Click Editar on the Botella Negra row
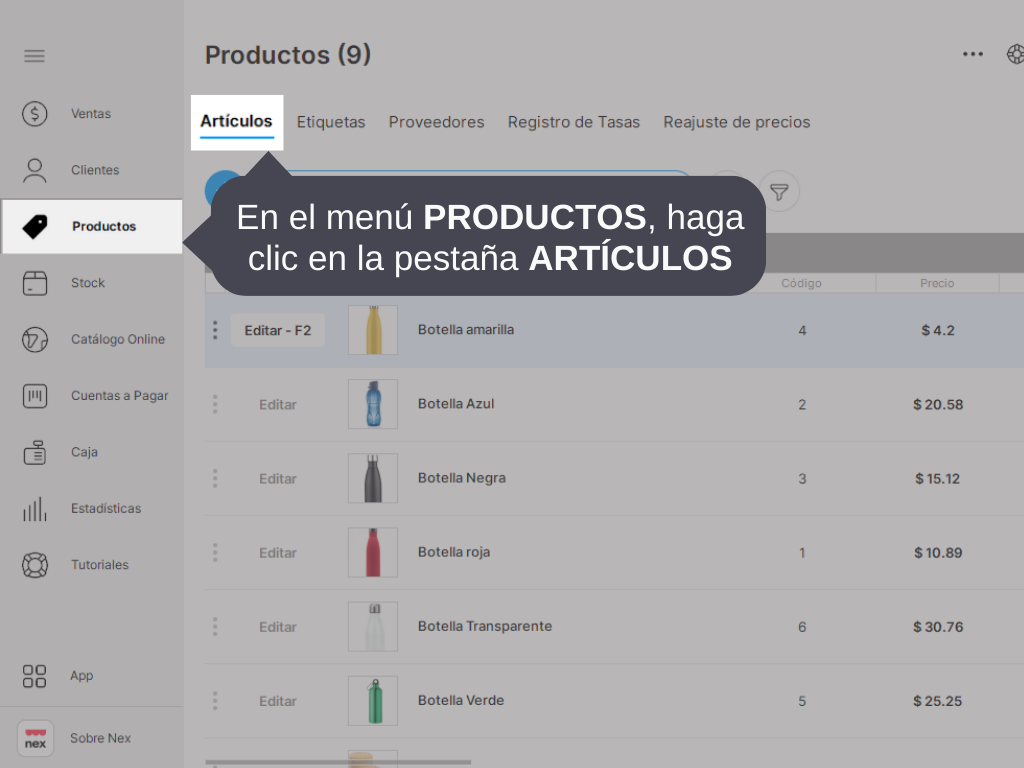Image resolution: width=1024 pixels, height=768 pixels. (277, 478)
